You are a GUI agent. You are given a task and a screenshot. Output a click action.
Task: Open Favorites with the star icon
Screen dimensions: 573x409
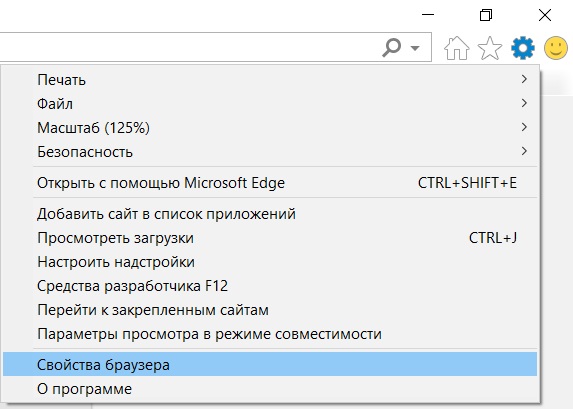[490, 48]
